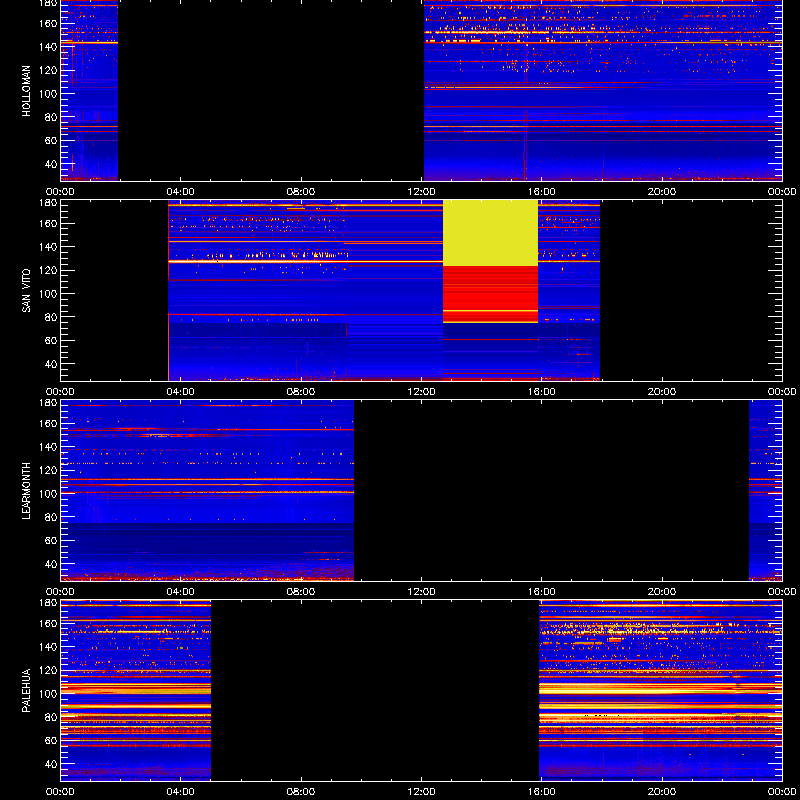Screen dimensions: 800x800
Task: Select the 04:00 time label under Holloman plot
Action: click(x=181, y=192)
